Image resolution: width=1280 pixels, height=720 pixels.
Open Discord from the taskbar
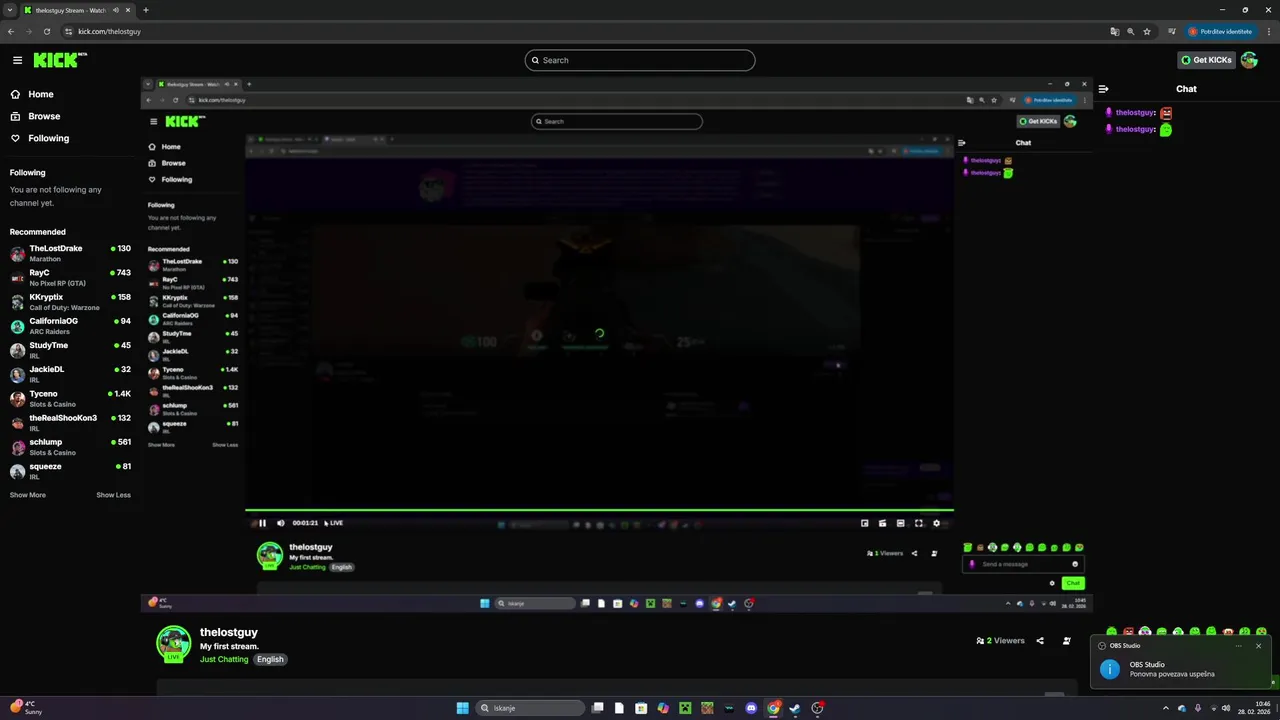(x=751, y=708)
